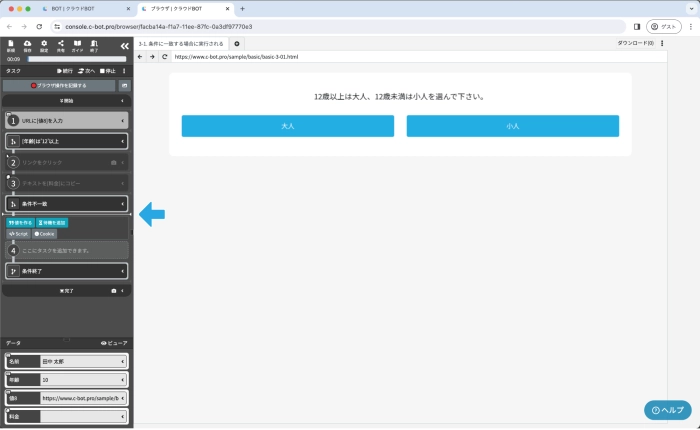Screen dimensions: 700x430
Task: Open the ガイド guide book icon
Action: click(x=77, y=46)
